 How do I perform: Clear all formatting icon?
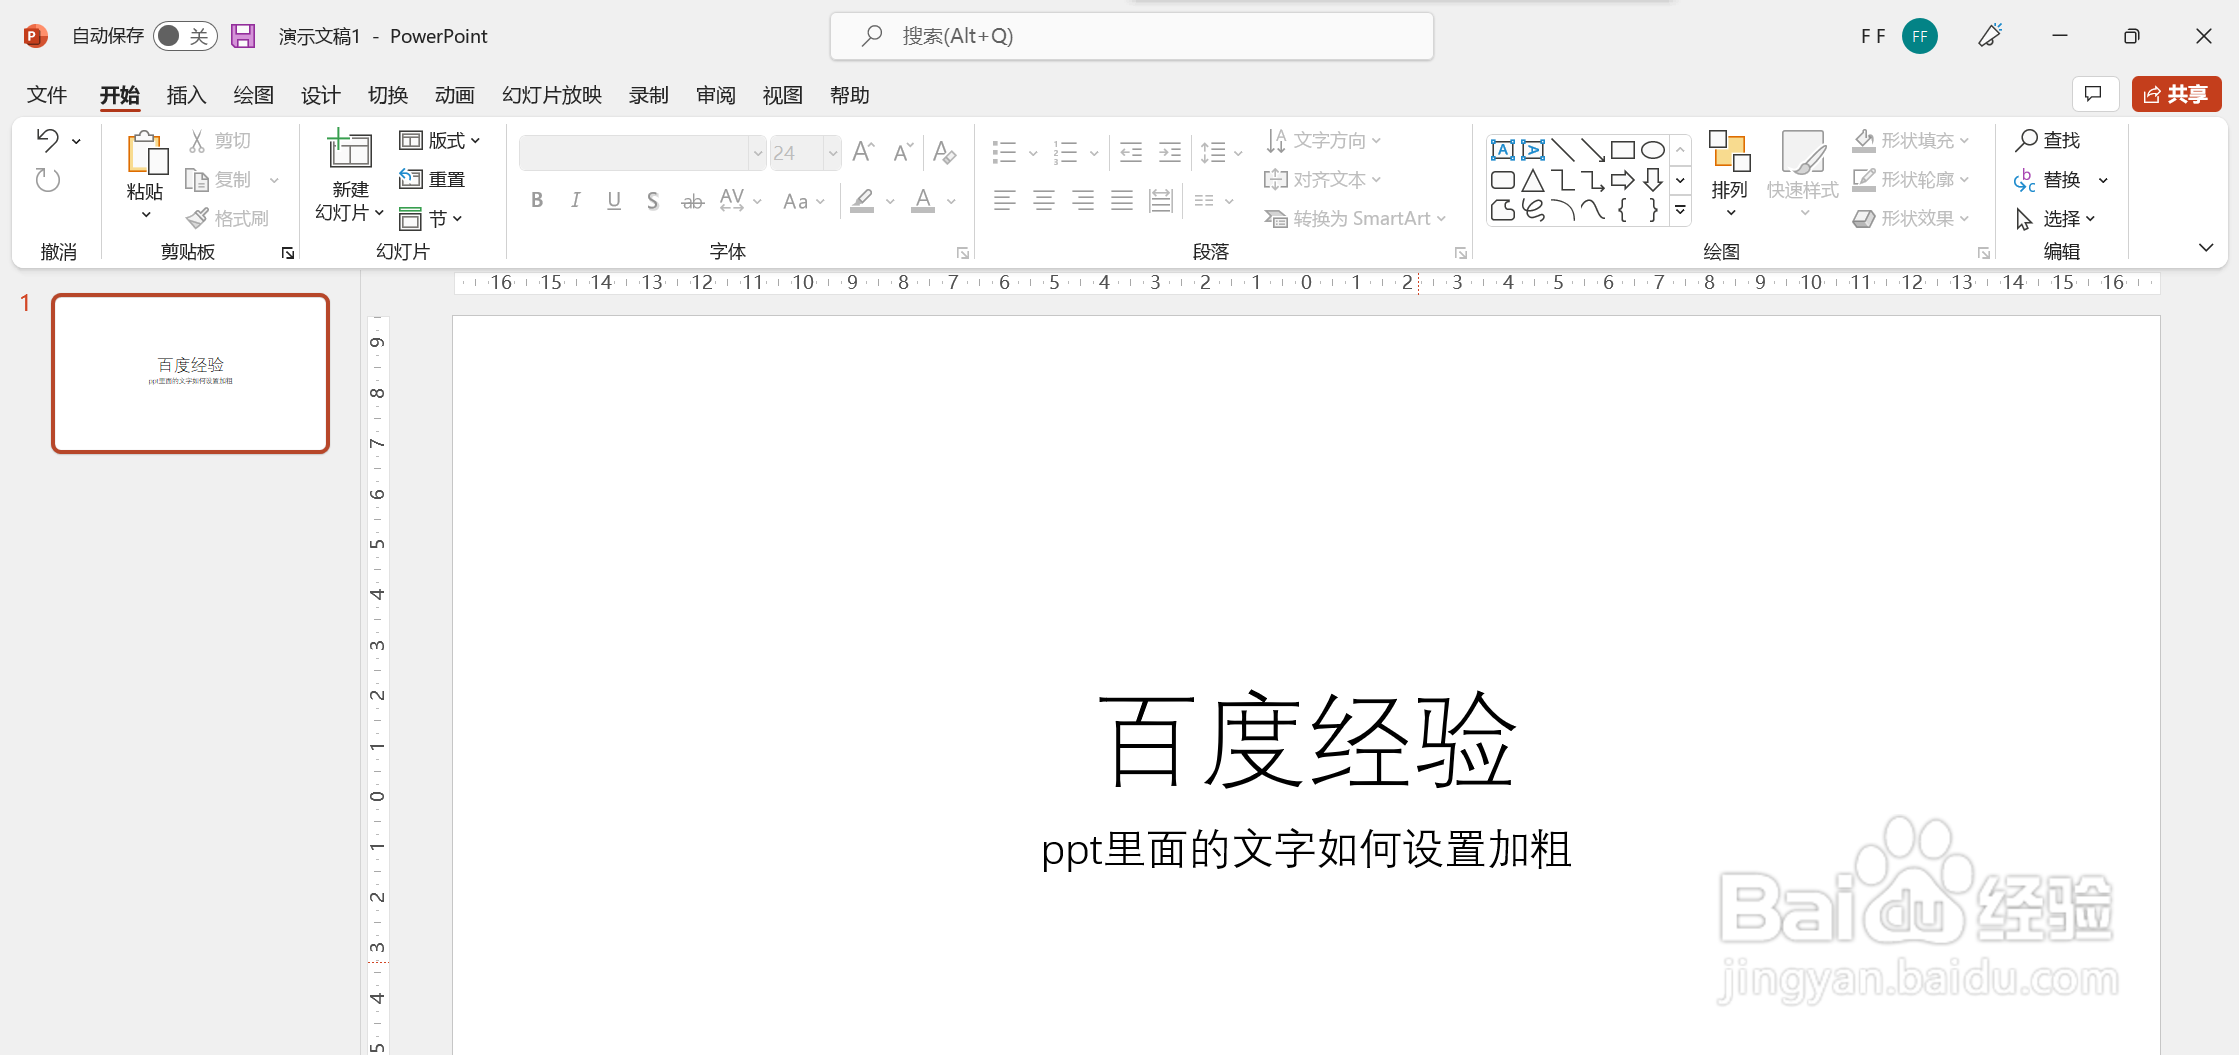944,152
